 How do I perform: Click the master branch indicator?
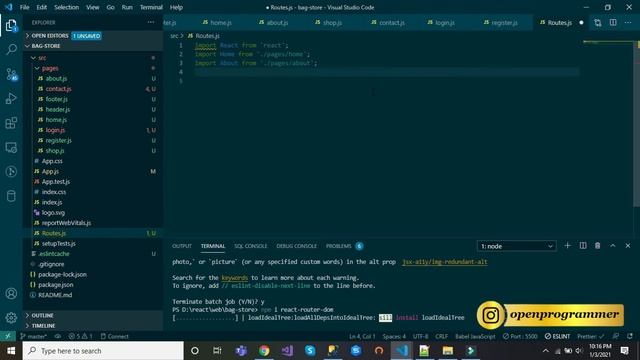click(33, 336)
